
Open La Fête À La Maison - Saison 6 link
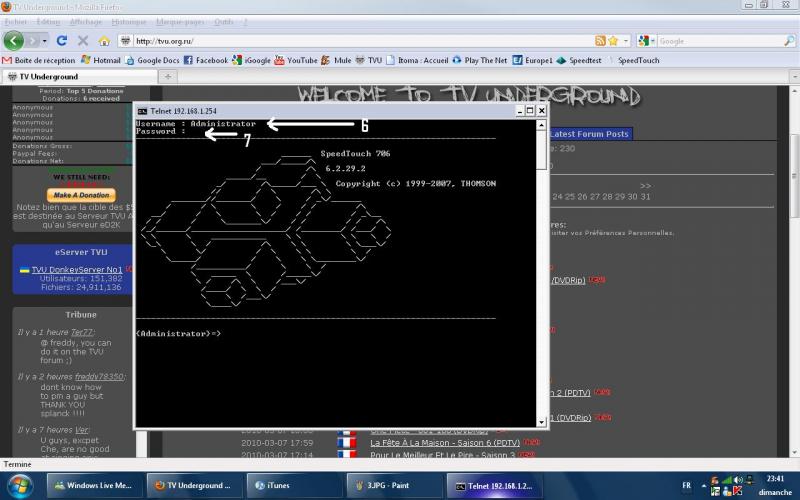[x=445, y=443]
